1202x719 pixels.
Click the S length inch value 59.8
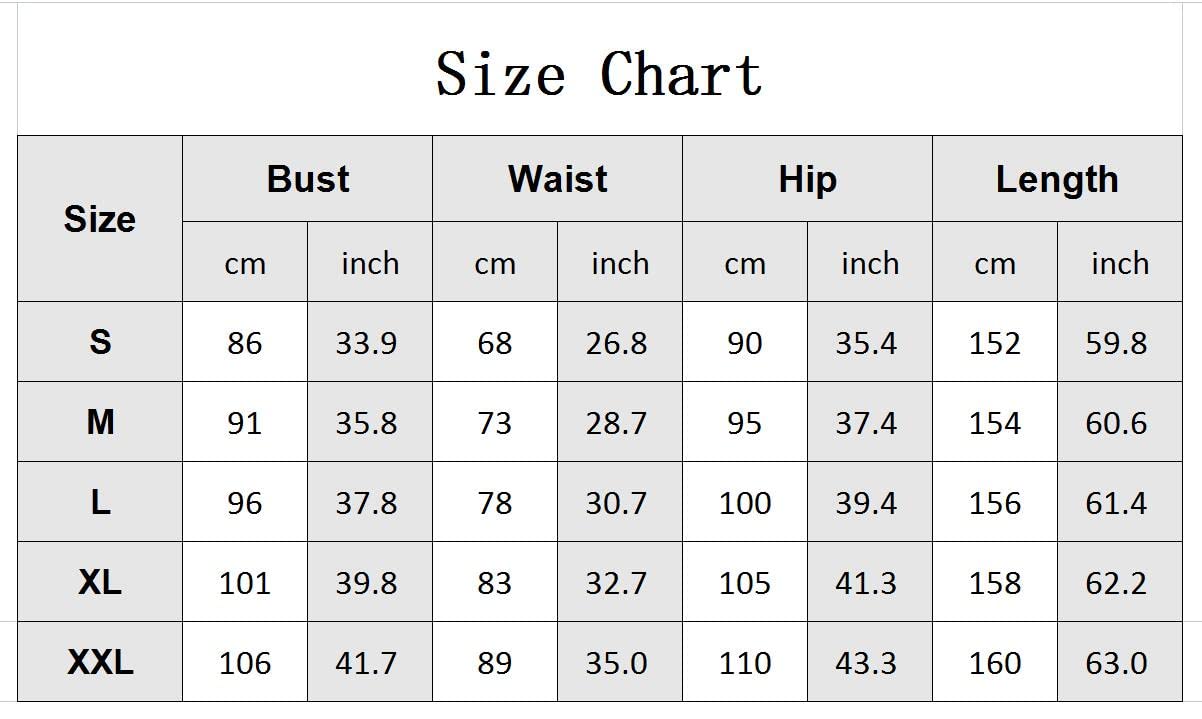[1116, 343]
